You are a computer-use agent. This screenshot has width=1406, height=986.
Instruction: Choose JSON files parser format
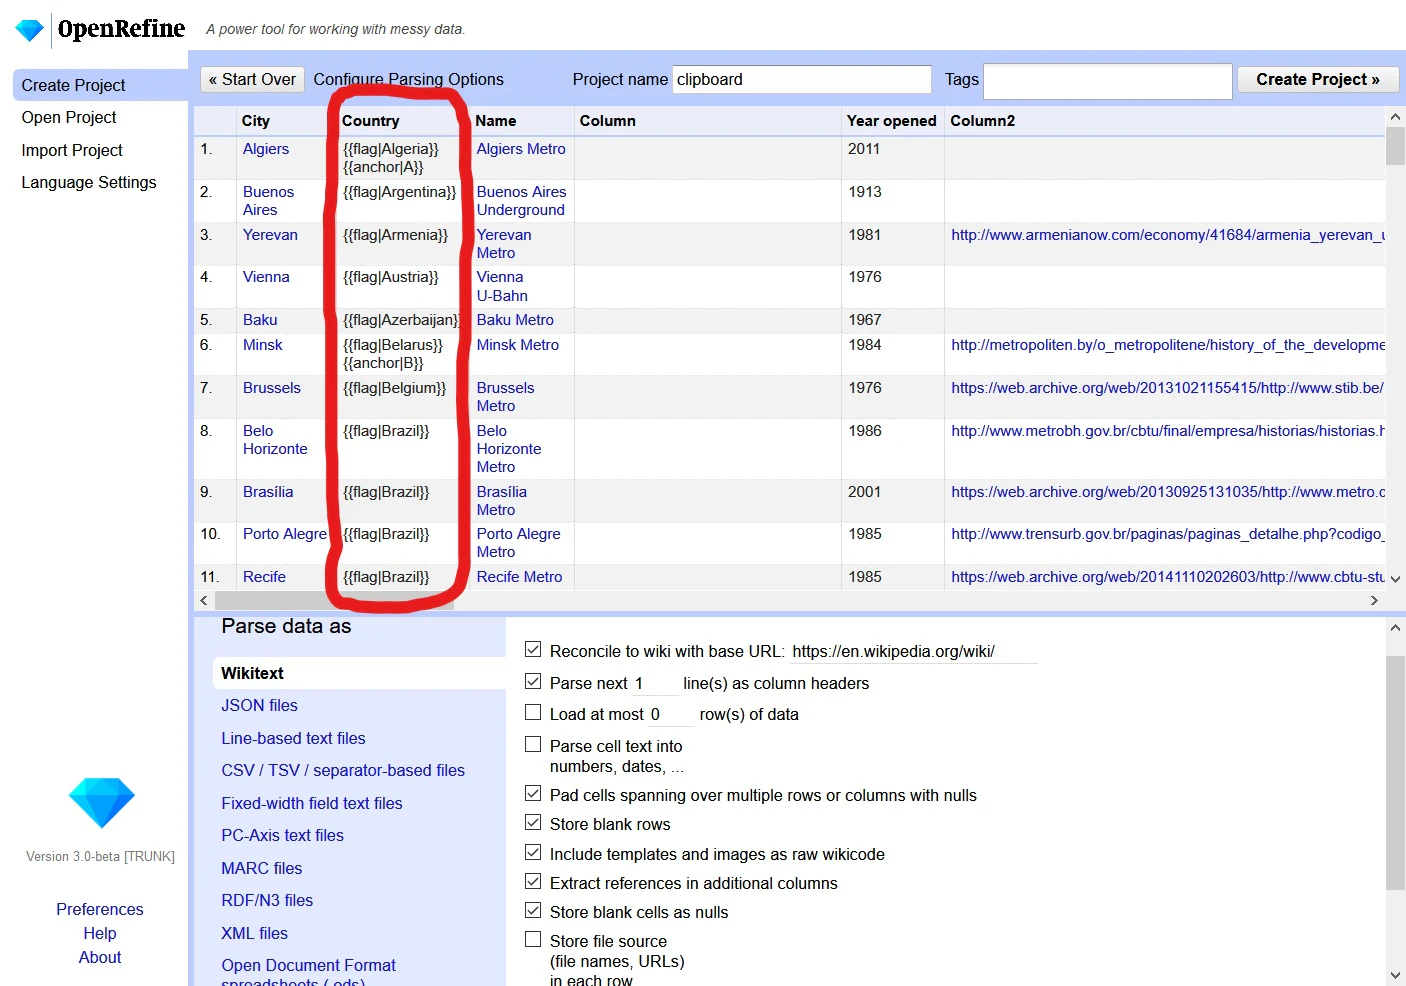pos(260,705)
